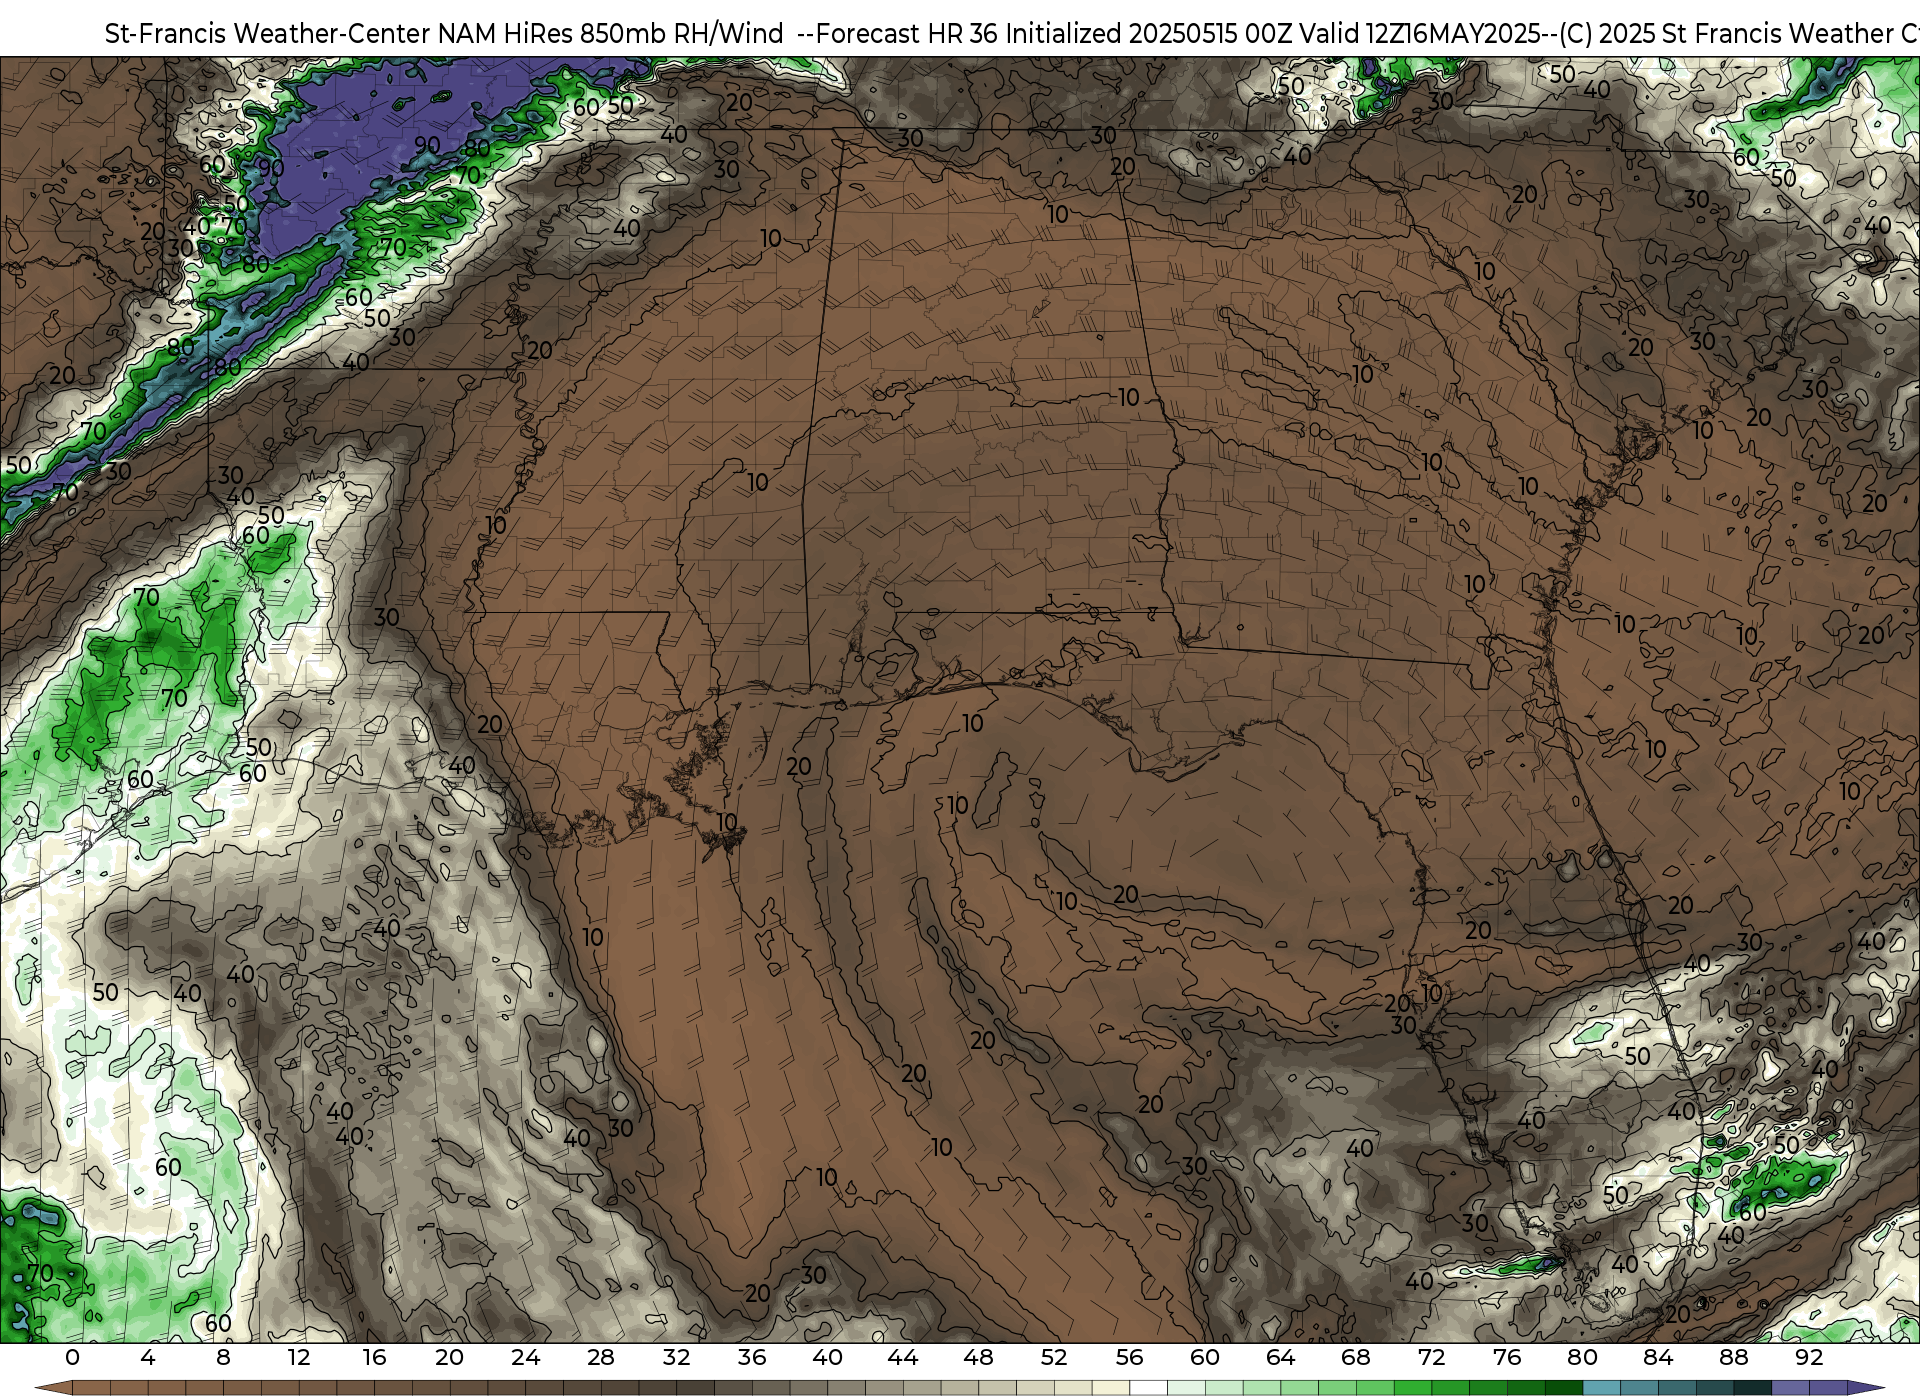This screenshot has height=1400, width=1920.
Task: Select the light blue colorbar swatch after 80
Action: (x=1601, y=1388)
